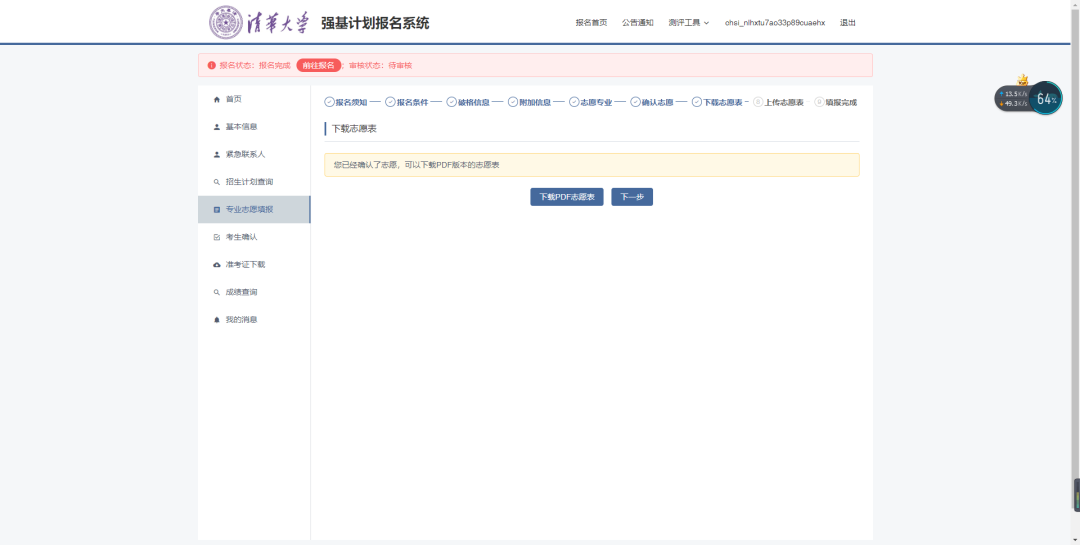This screenshot has width=1080, height=545.
Task: Click the 审核状态:待审核 text
Action: [x=380, y=65]
